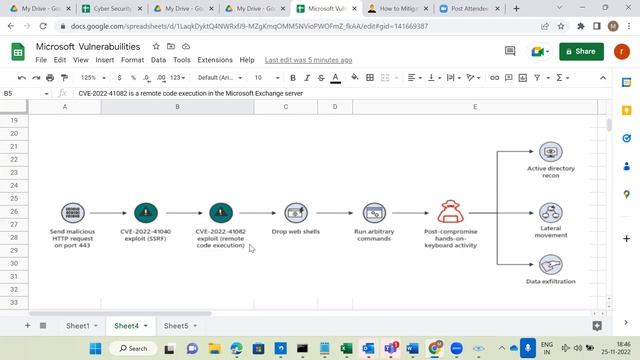Open the more number formats 123 dropdown
This screenshot has width=640, height=360.
pos(178,78)
